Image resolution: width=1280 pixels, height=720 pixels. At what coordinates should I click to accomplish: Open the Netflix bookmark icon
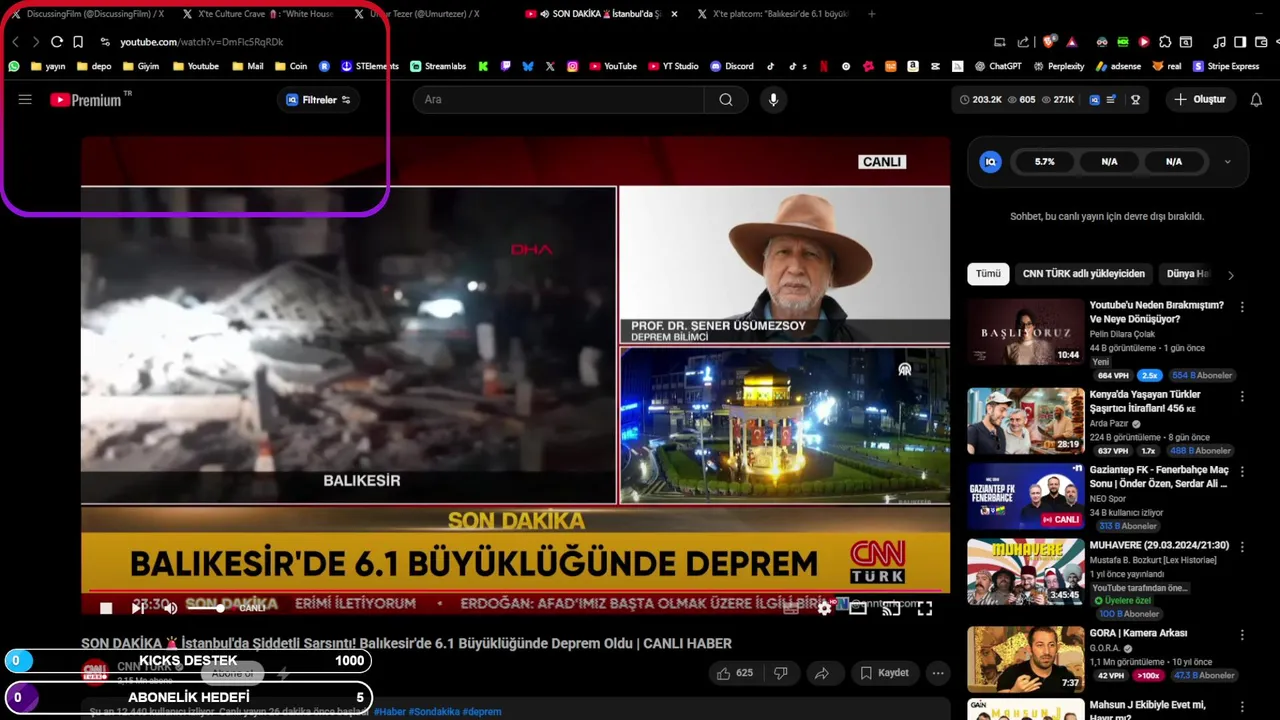(823, 66)
